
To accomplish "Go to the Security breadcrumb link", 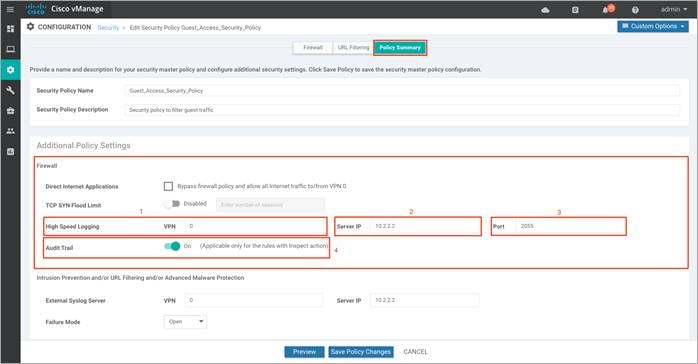I will click(x=108, y=28).
